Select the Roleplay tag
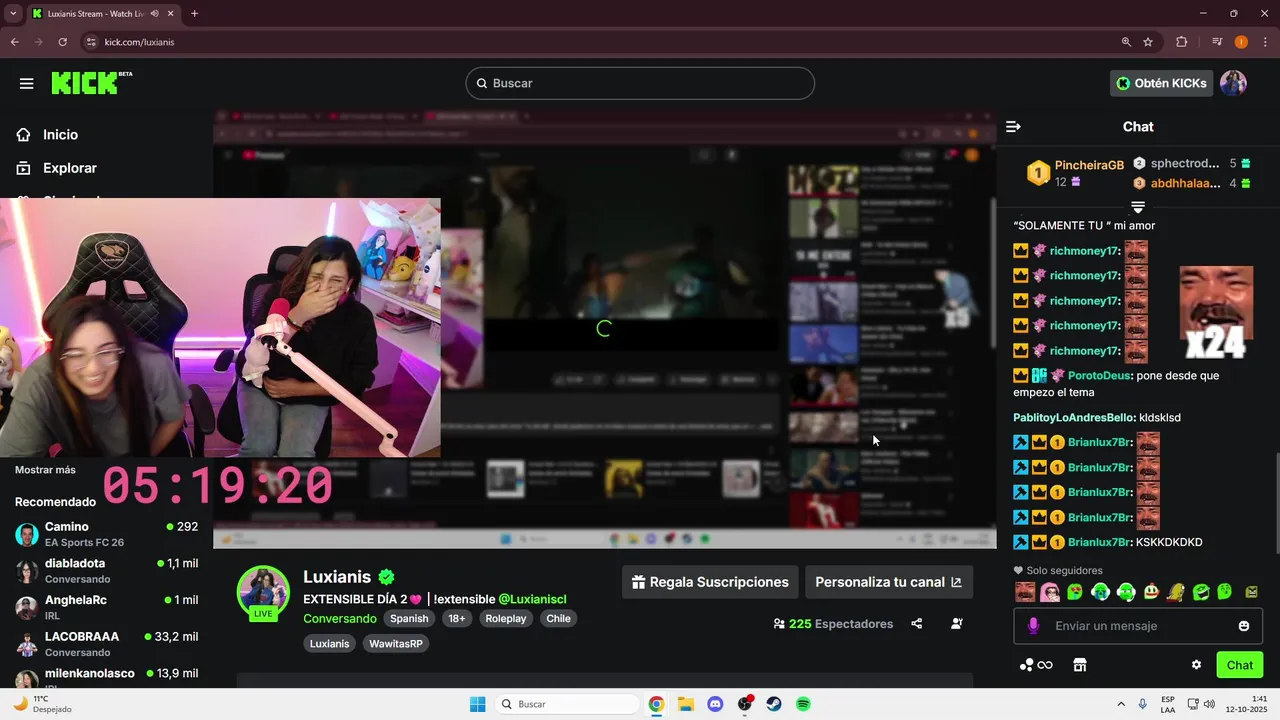 click(505, 619)
